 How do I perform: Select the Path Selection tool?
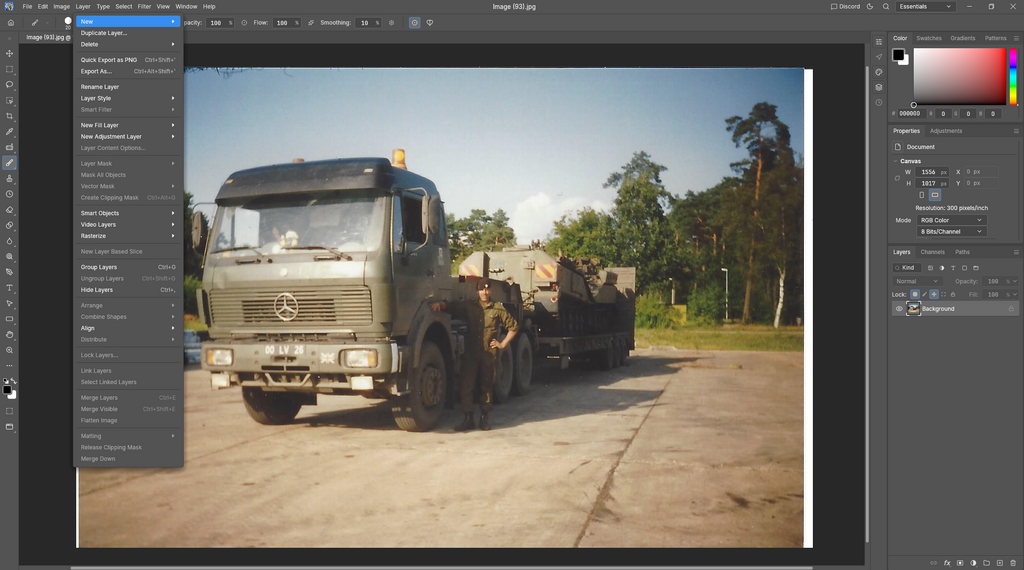9,304
